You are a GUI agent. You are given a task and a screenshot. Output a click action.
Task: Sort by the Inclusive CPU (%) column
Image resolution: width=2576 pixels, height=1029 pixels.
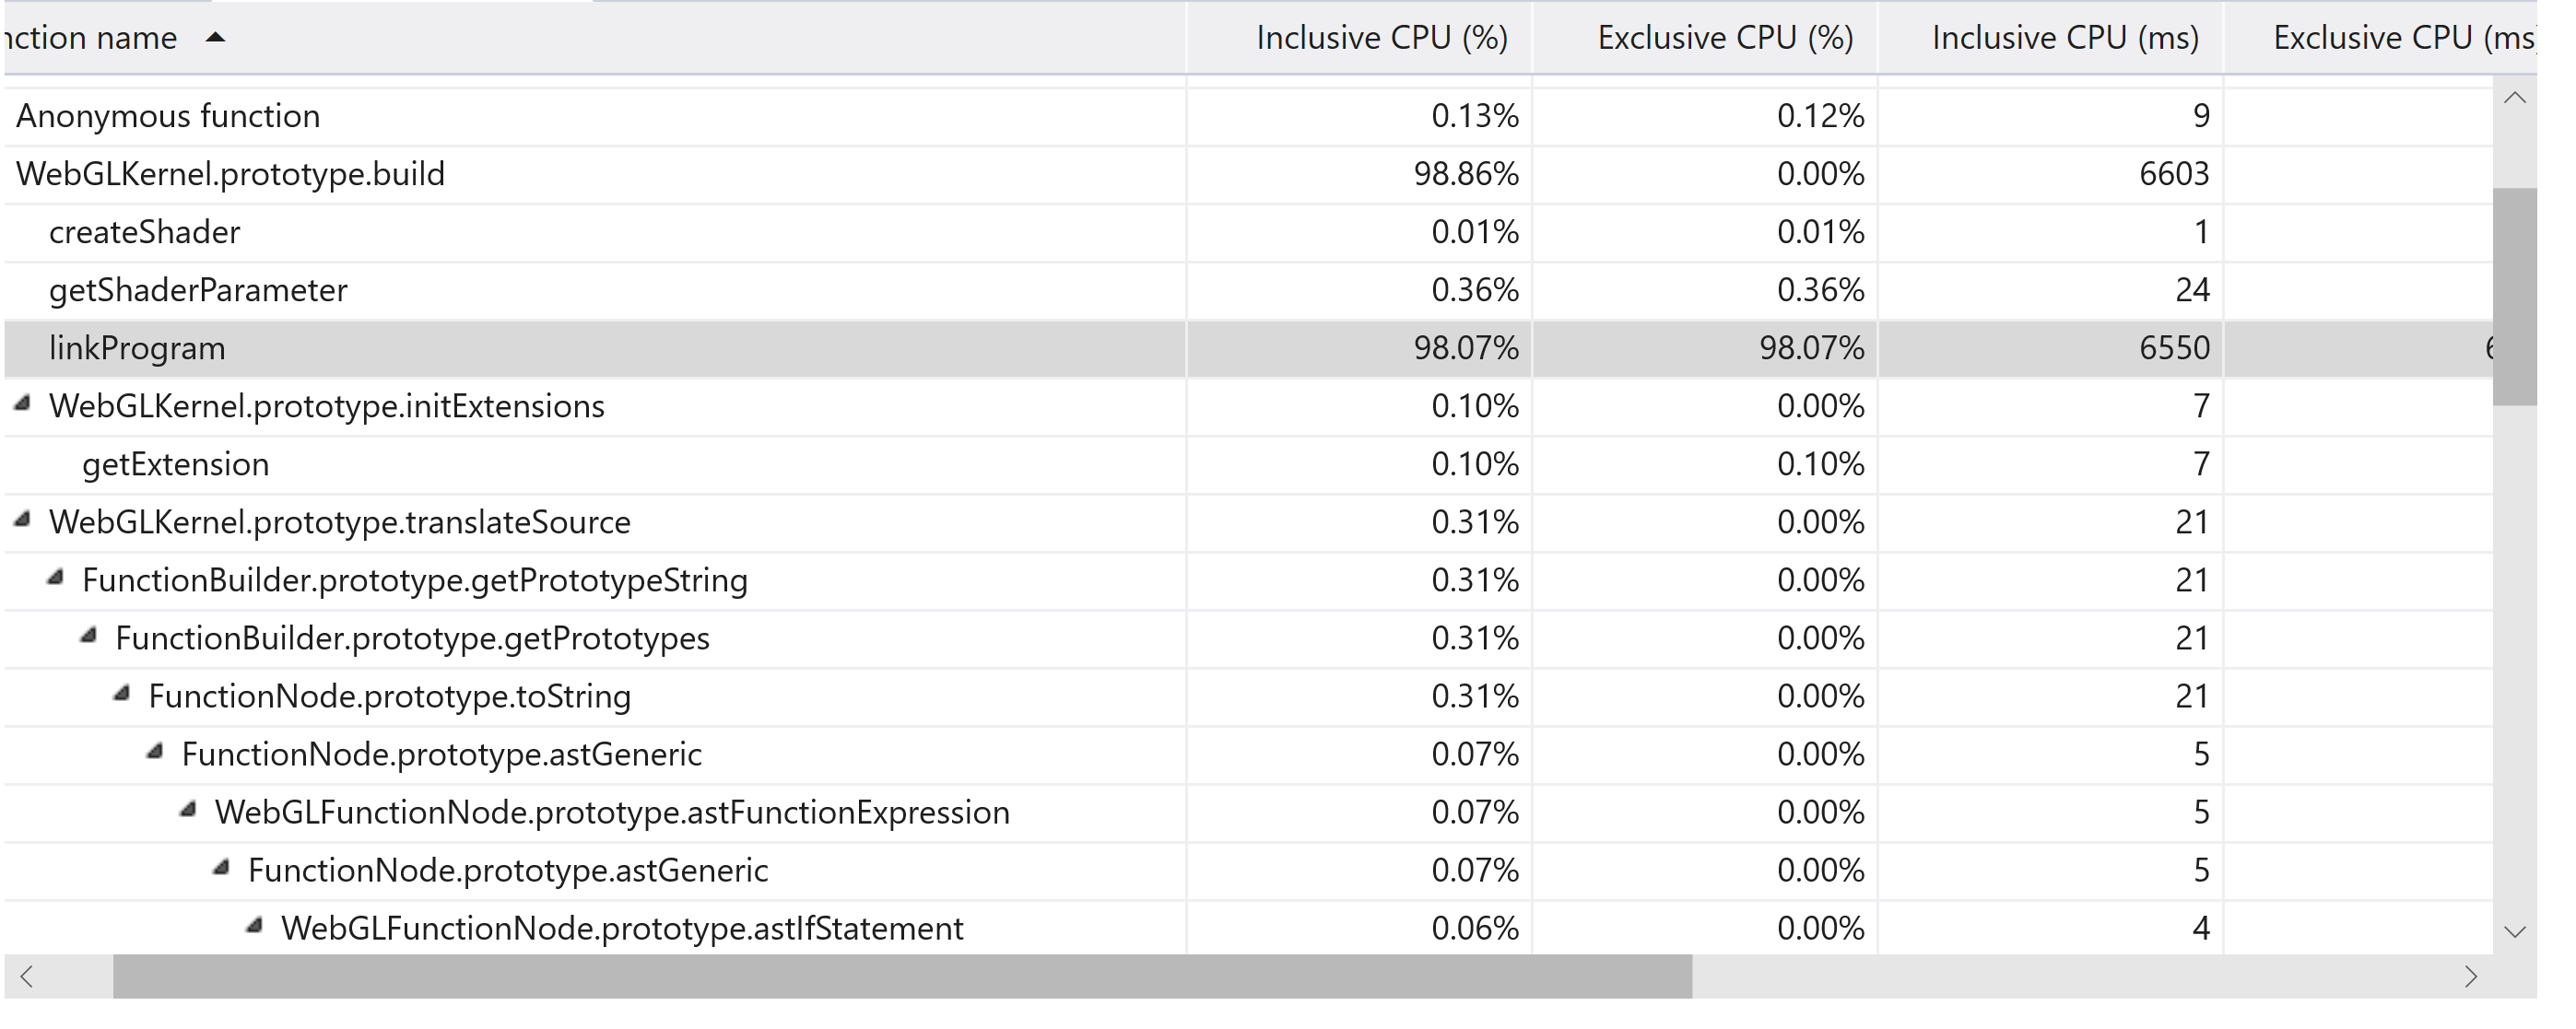1383,38
